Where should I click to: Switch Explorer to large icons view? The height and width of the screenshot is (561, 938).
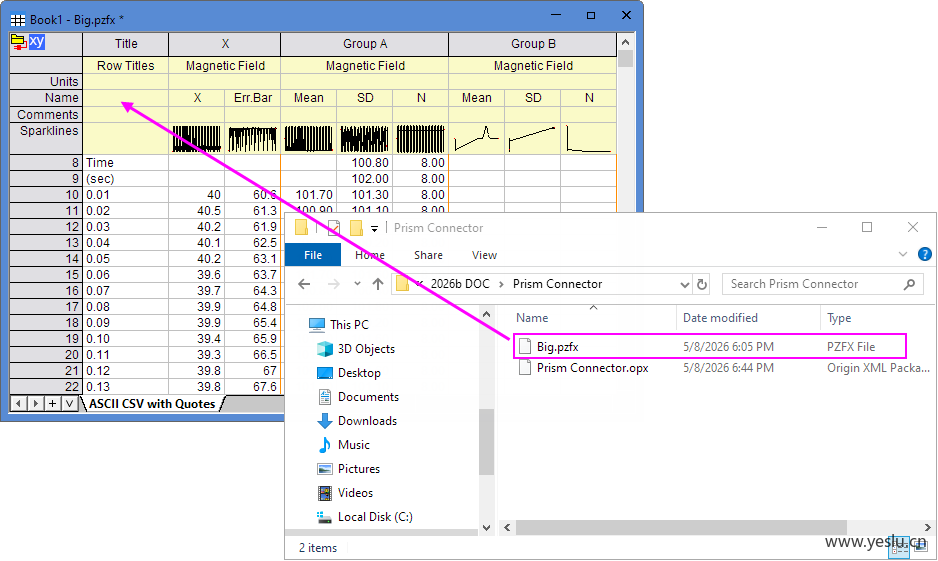[x=920, y=545]
